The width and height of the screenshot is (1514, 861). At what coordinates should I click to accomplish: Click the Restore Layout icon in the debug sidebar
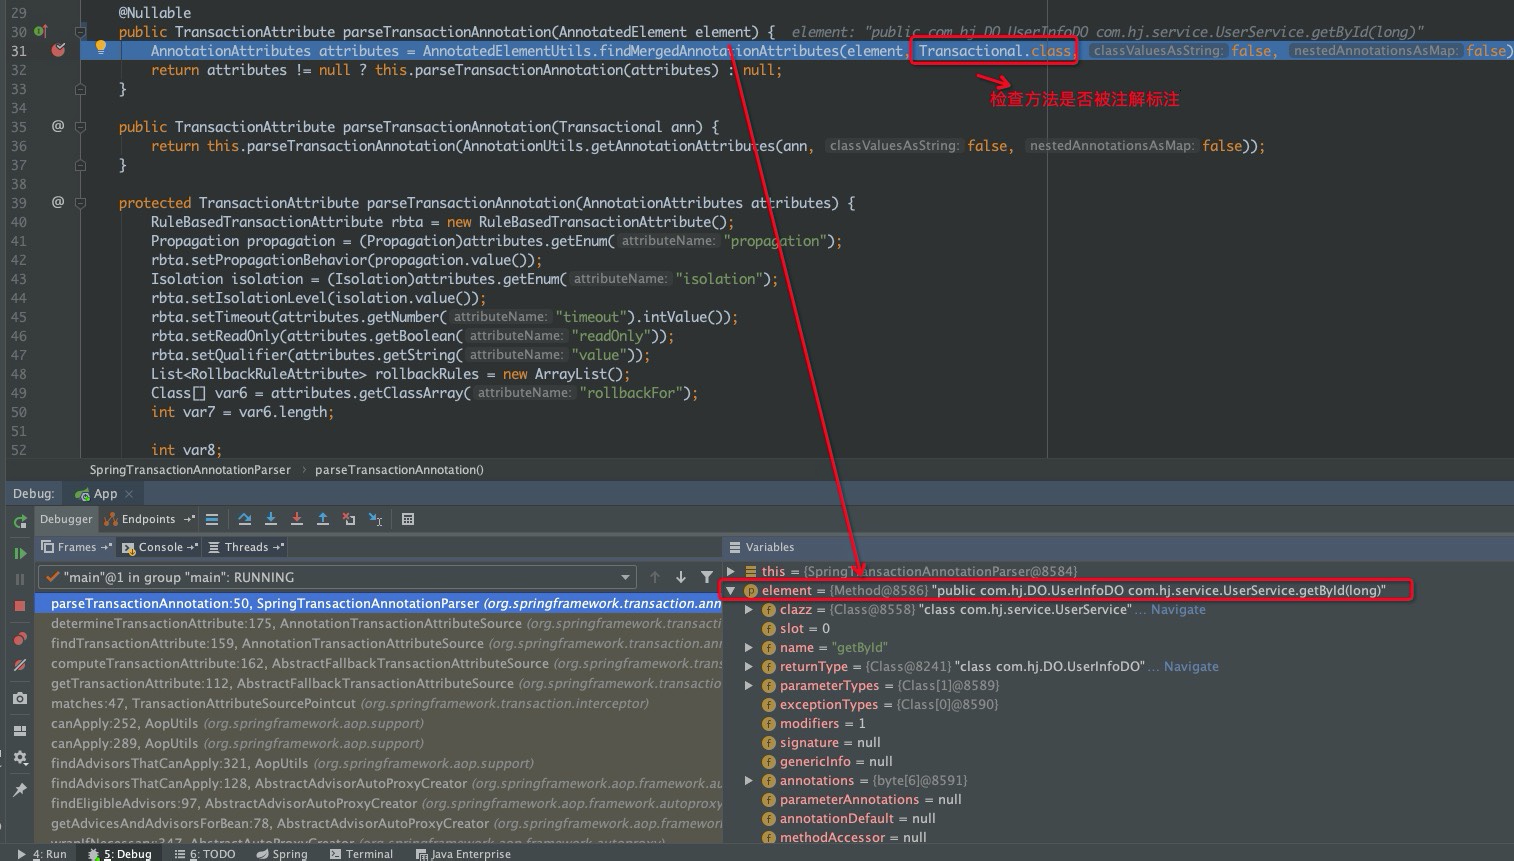point(20,731)
